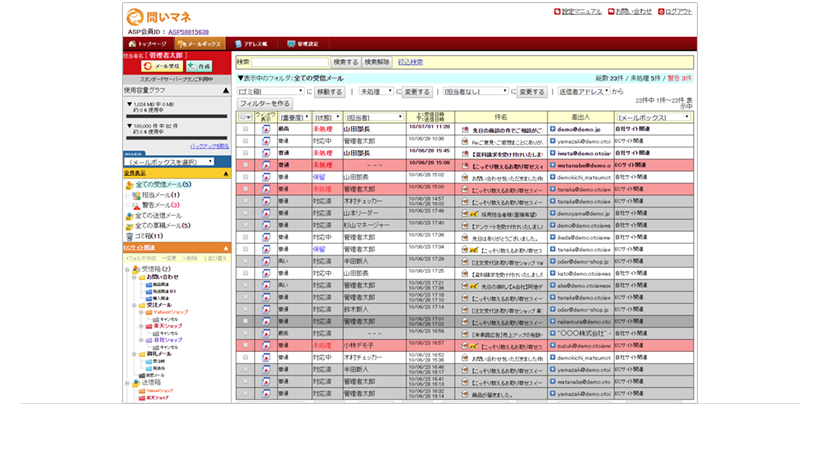Viewport: 820px width, 460px height.
Task: Click the 移動する button
Action: [x=329, y=92]
